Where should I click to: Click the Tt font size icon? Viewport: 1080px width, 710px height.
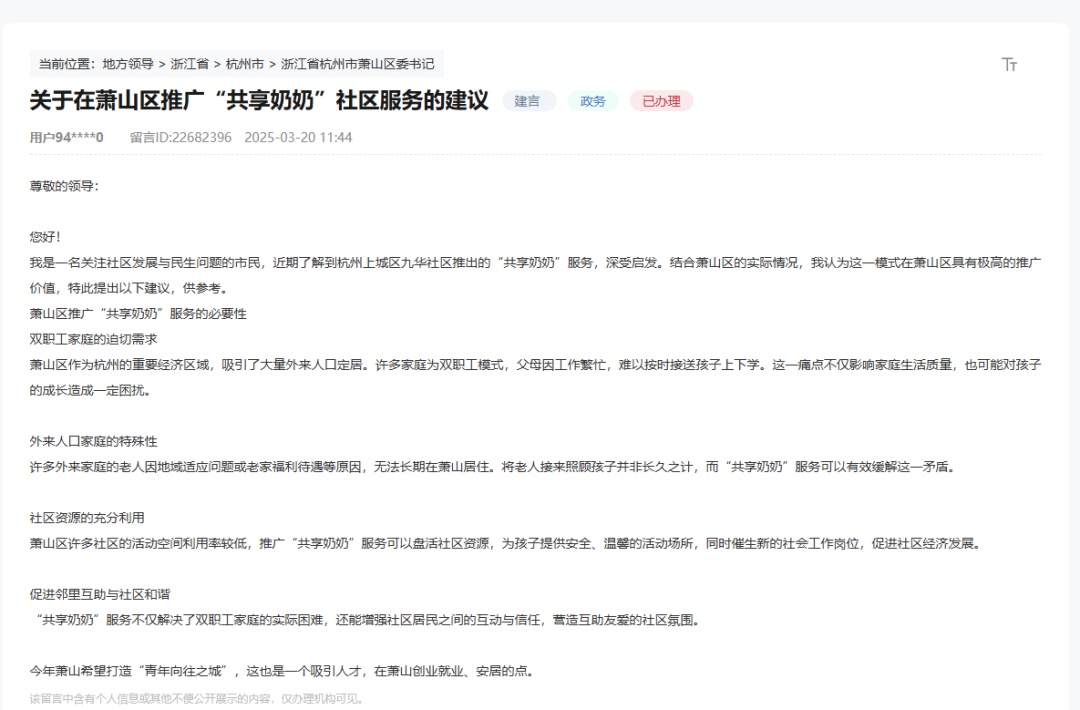point(1011,63)
